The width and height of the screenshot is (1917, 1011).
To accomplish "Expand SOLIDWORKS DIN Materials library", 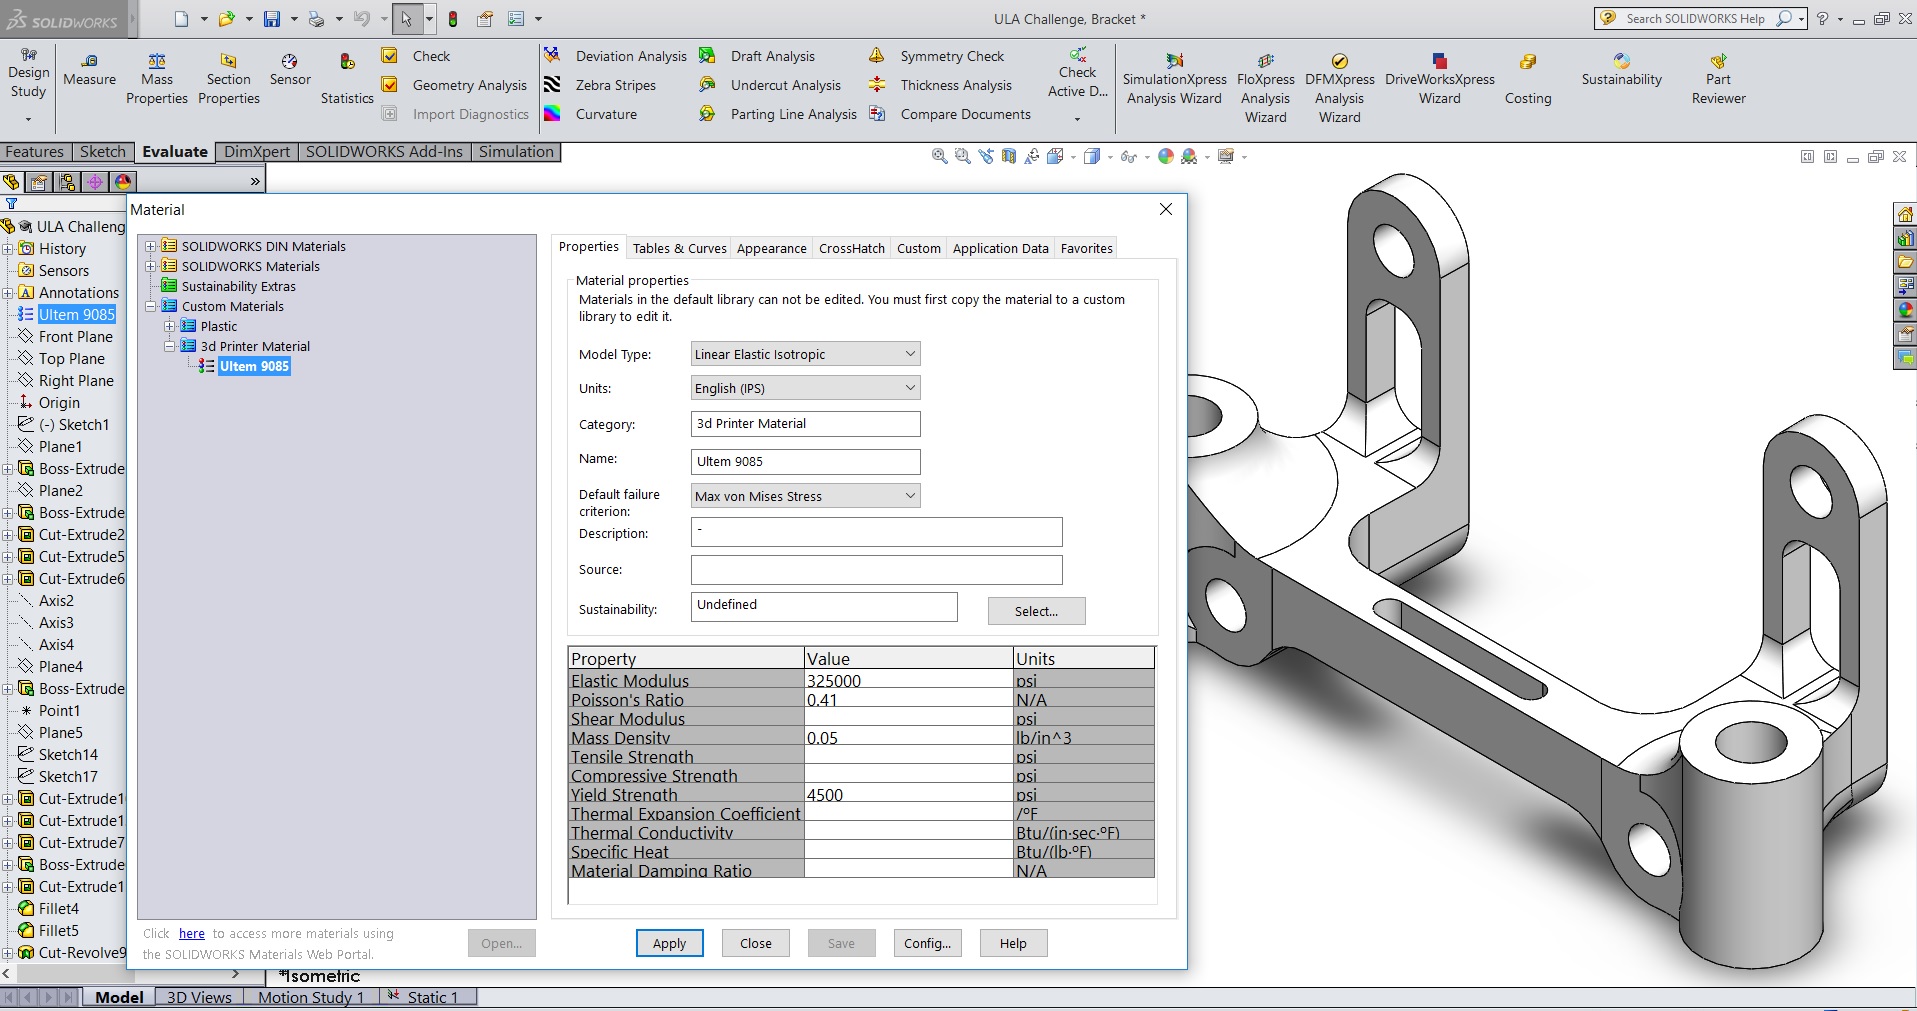I will tap(151, 246).
